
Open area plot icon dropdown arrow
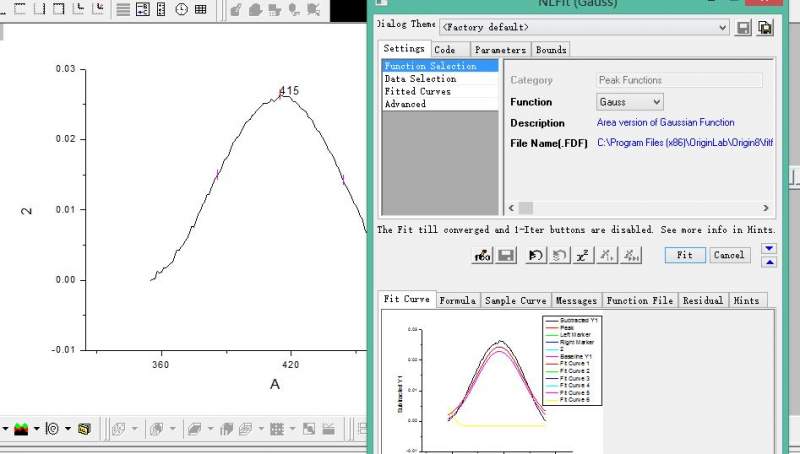[x=36, y=429]
